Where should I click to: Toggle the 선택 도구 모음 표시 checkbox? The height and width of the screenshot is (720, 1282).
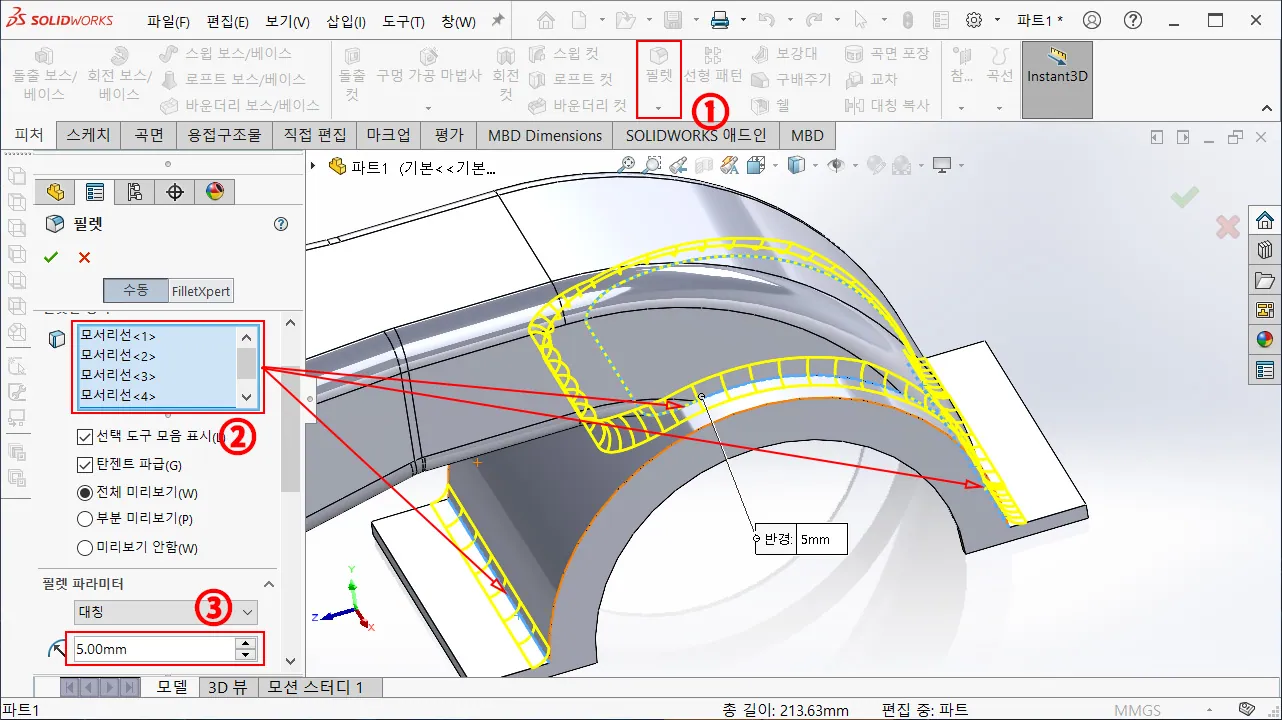85,436
